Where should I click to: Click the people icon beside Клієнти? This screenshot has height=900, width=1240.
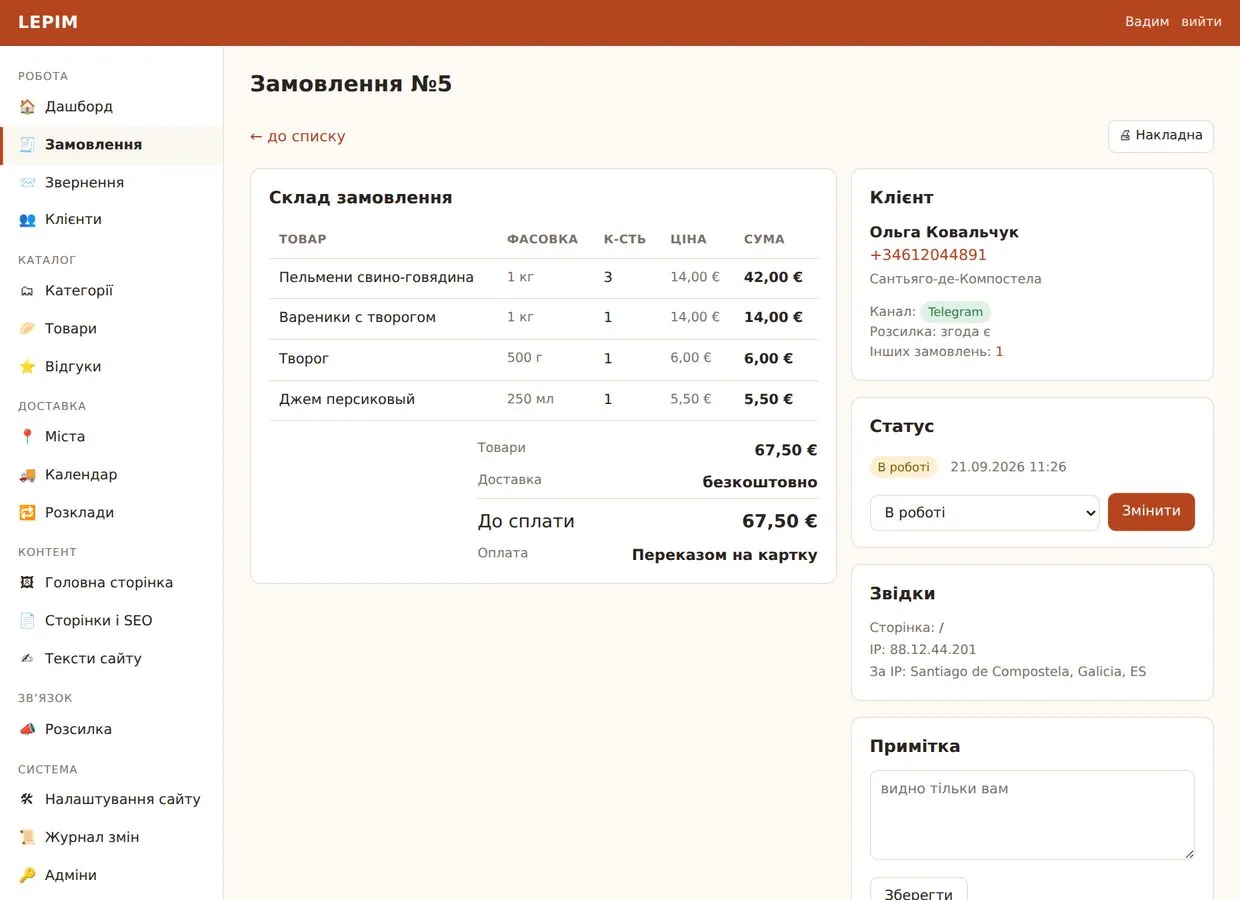(x=27, y=219)
